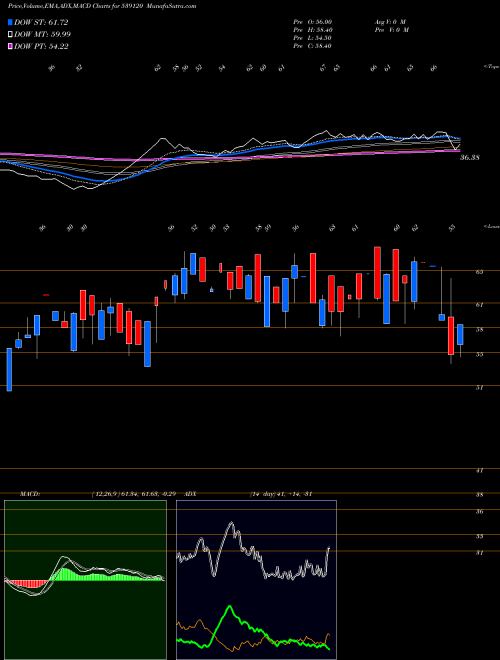Screen dimensions: 500x660
Task: Open the ADX indicator panel
Action: 256,580
